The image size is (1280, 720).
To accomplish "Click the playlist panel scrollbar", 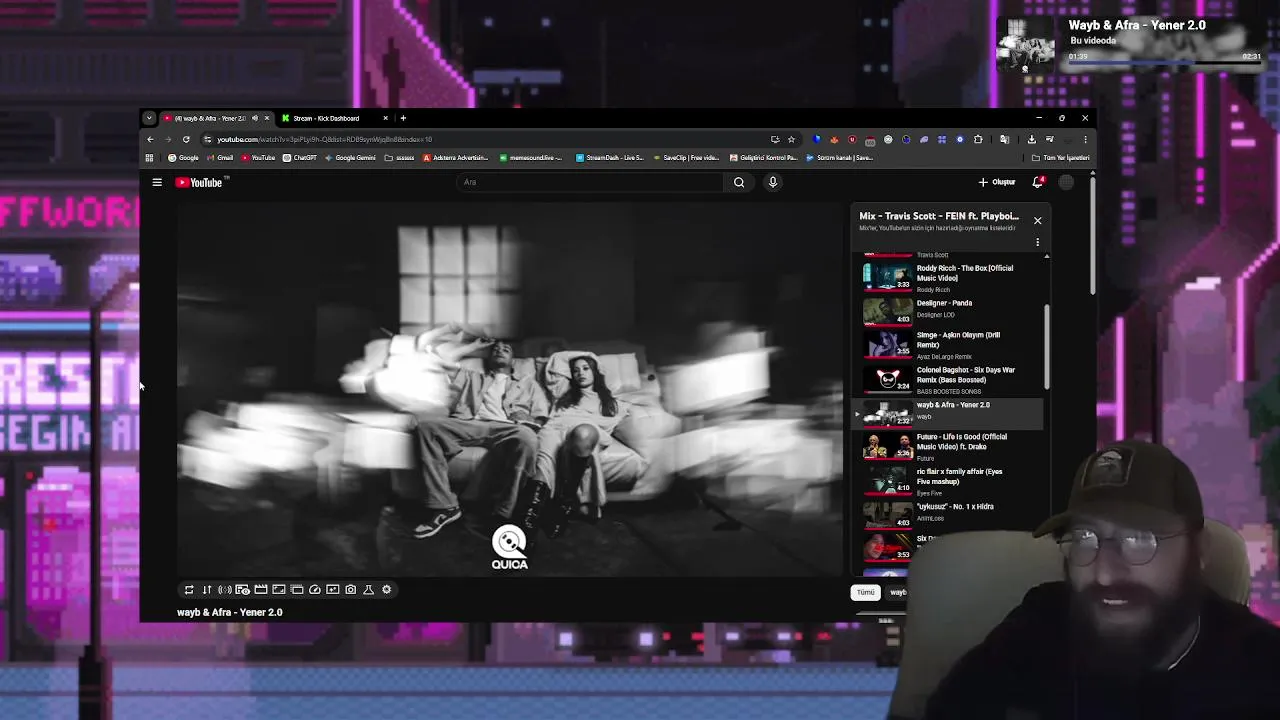I will (1047, 345).
